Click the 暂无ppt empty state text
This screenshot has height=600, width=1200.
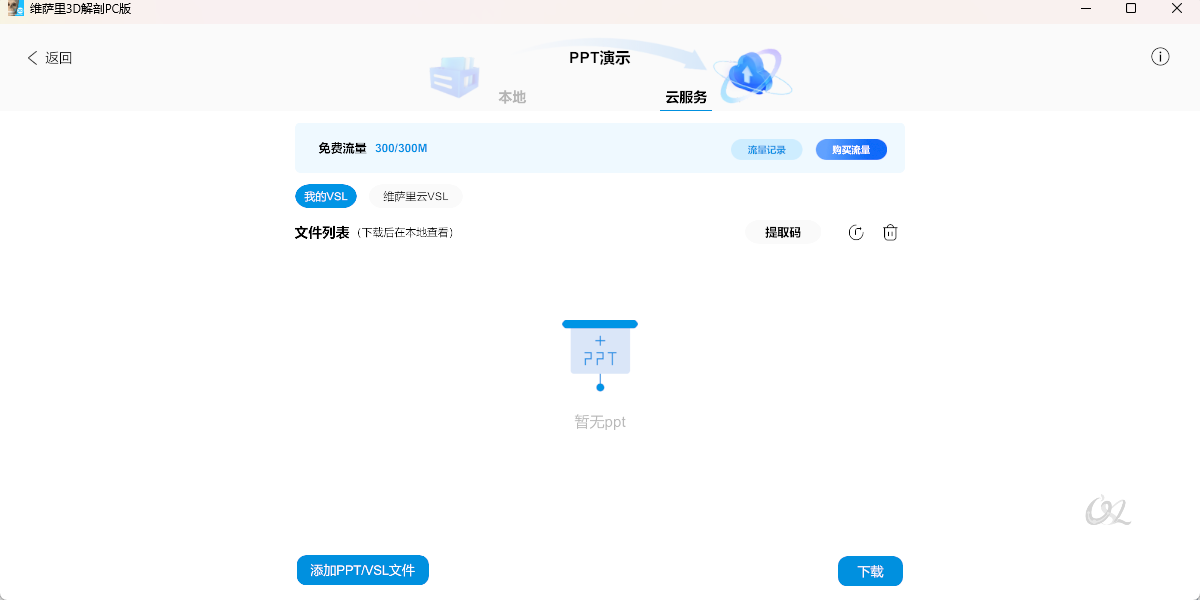600,421
